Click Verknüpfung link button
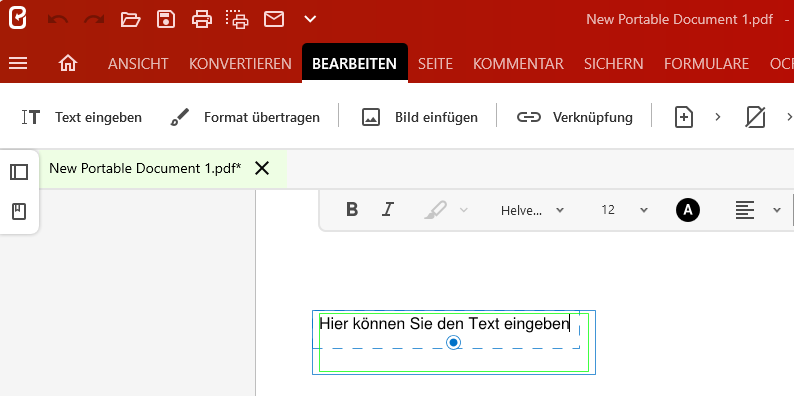This screenshot has height=396, width=794. pyautogui.click(x=575, y=117)
